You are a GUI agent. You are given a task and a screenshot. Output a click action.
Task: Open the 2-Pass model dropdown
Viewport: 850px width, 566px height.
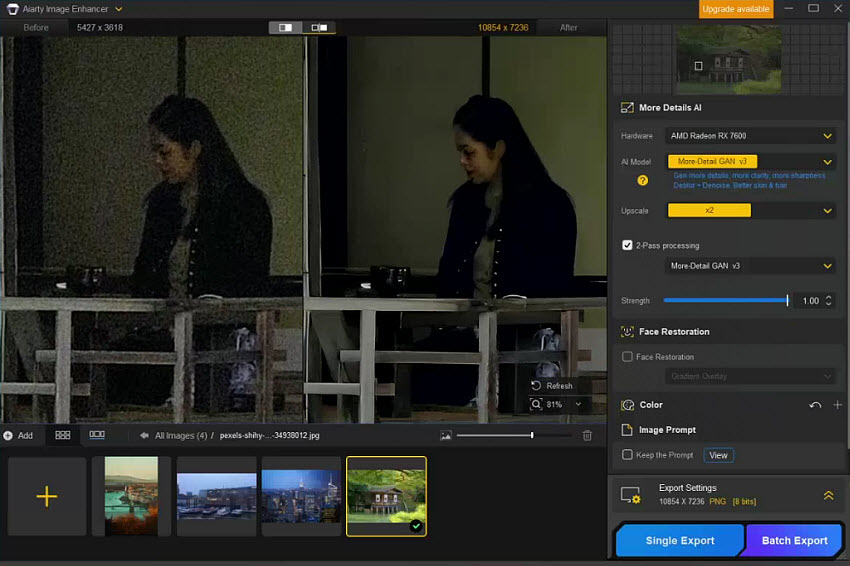coord(751,266)
